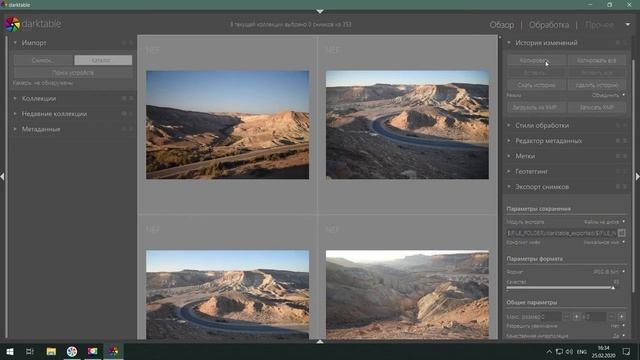Expand the Метки module

(x=509, y=156)
